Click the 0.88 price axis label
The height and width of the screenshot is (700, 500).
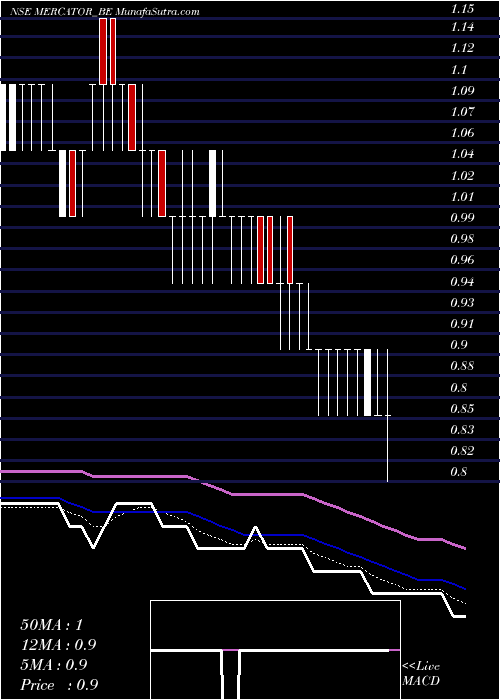[462, 366]
